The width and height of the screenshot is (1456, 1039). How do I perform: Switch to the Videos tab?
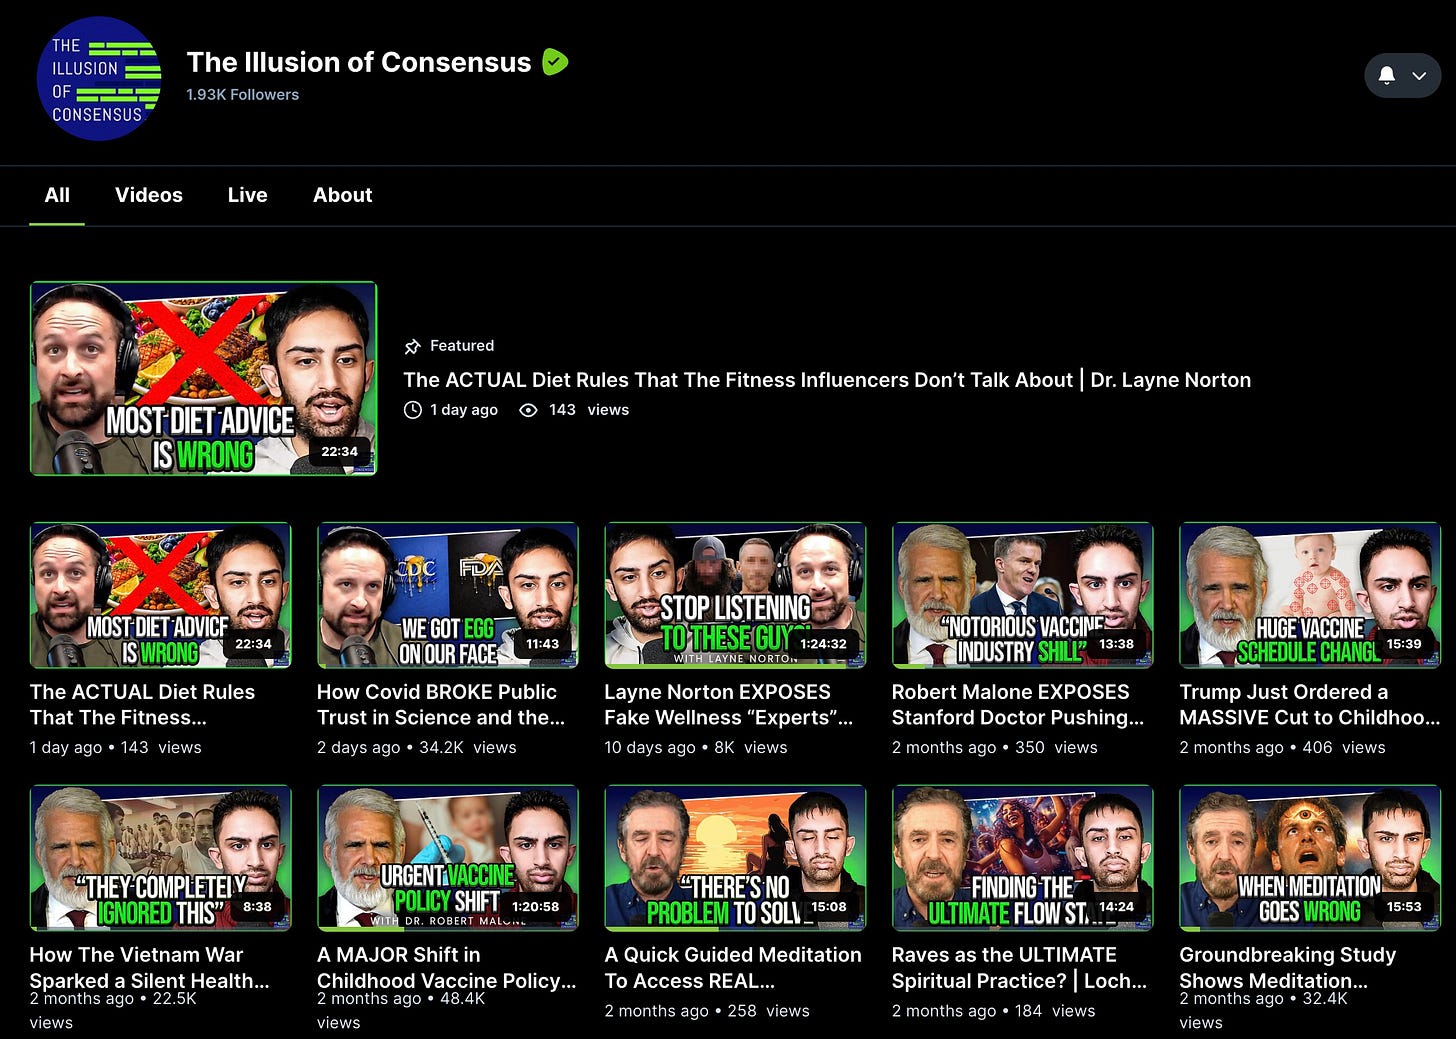click(149, 195)
